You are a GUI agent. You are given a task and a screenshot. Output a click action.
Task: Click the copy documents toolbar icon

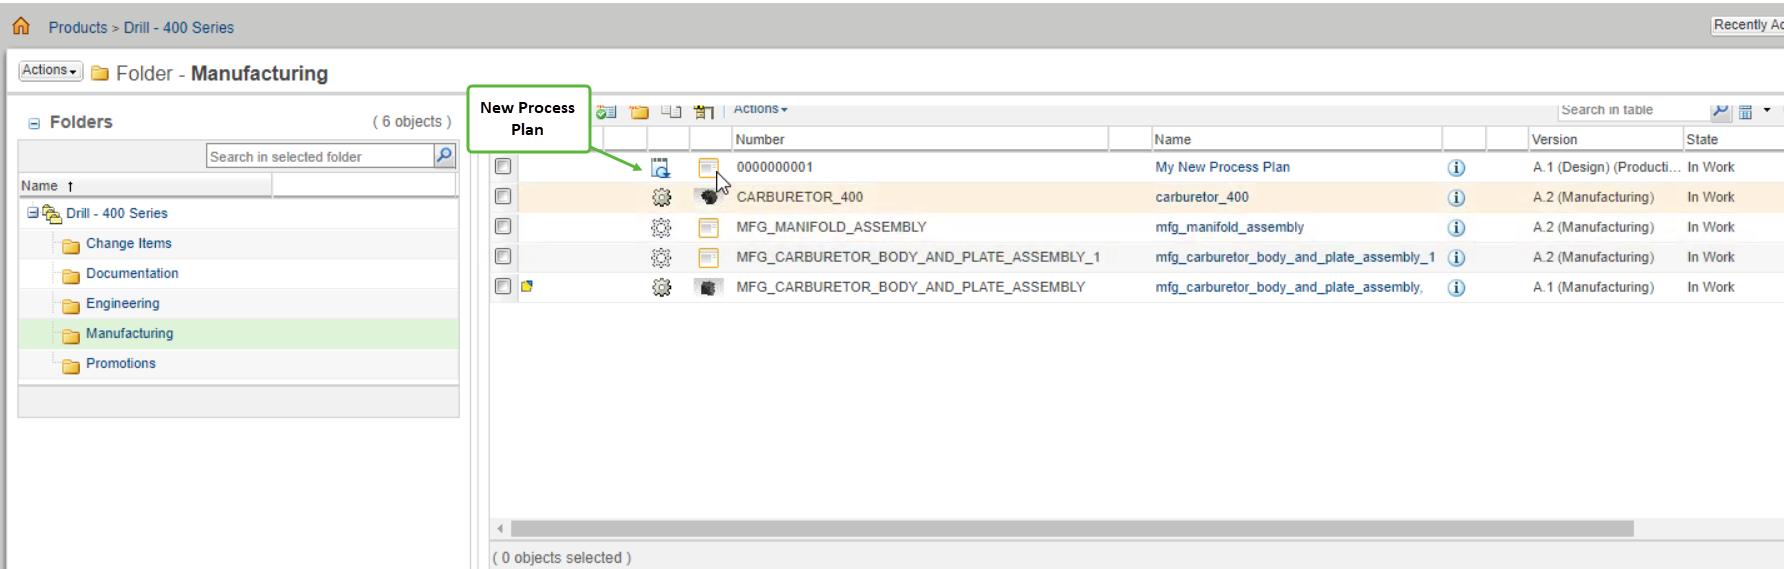coord(671,112)
